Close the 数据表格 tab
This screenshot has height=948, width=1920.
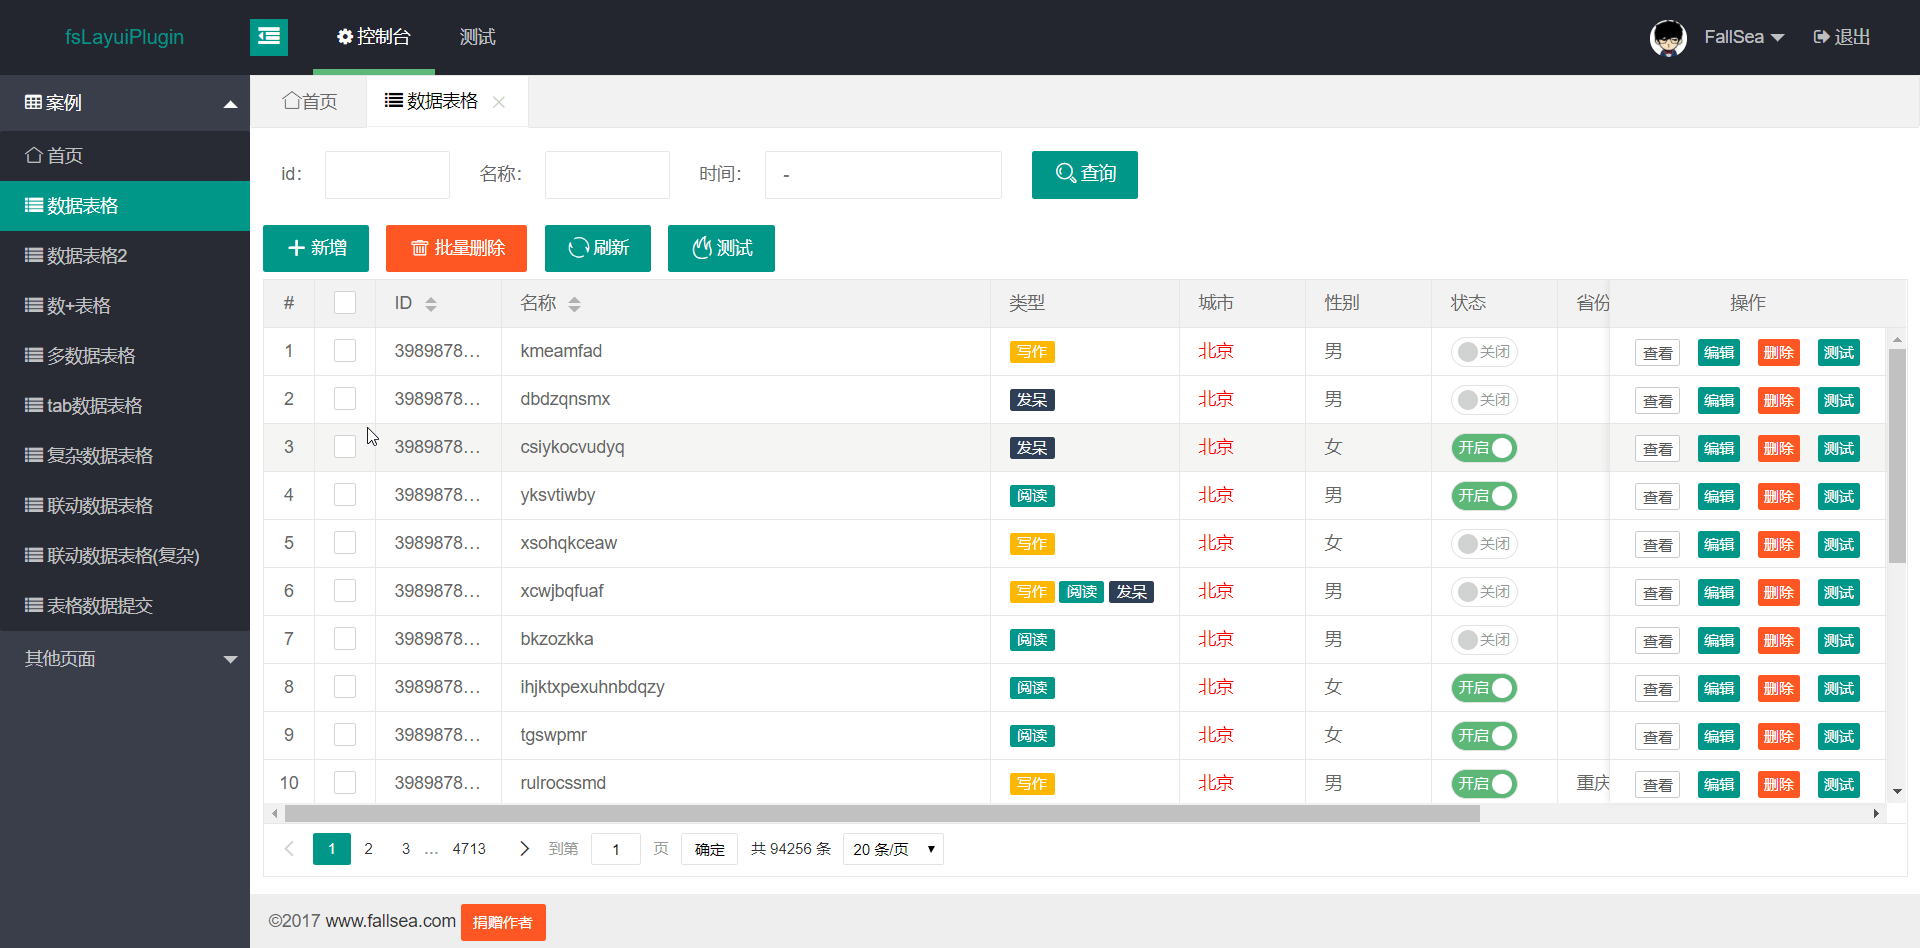499,102
